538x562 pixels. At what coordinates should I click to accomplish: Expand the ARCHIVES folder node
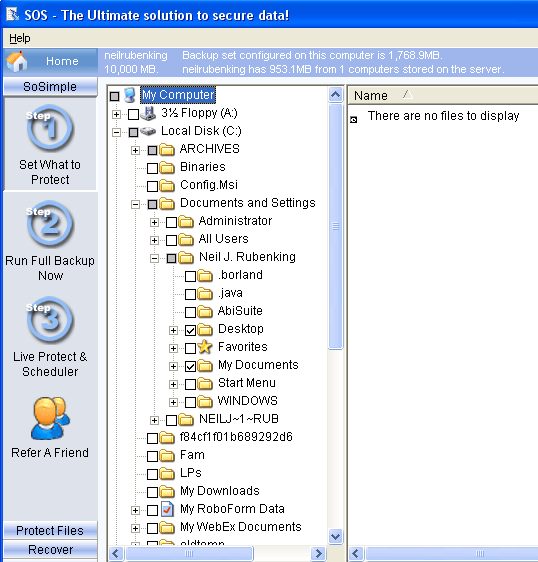(x=135, y=150)
